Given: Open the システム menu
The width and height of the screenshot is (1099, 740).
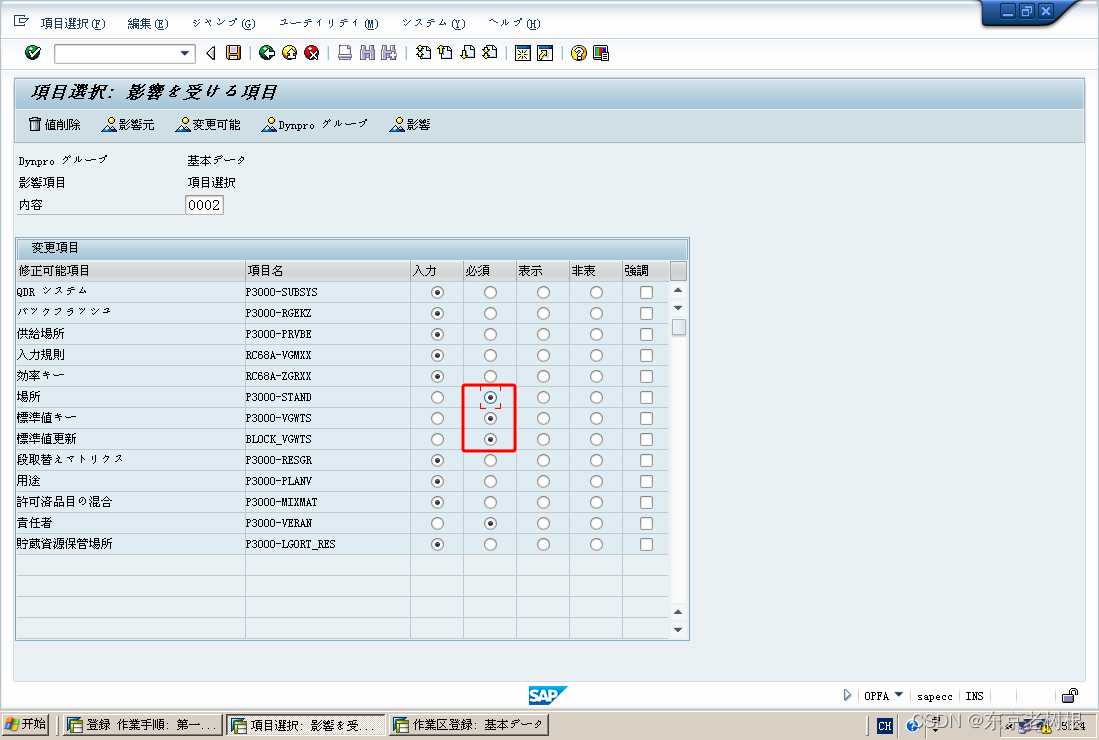Looking at the screenshot, I should pos(432,22).
